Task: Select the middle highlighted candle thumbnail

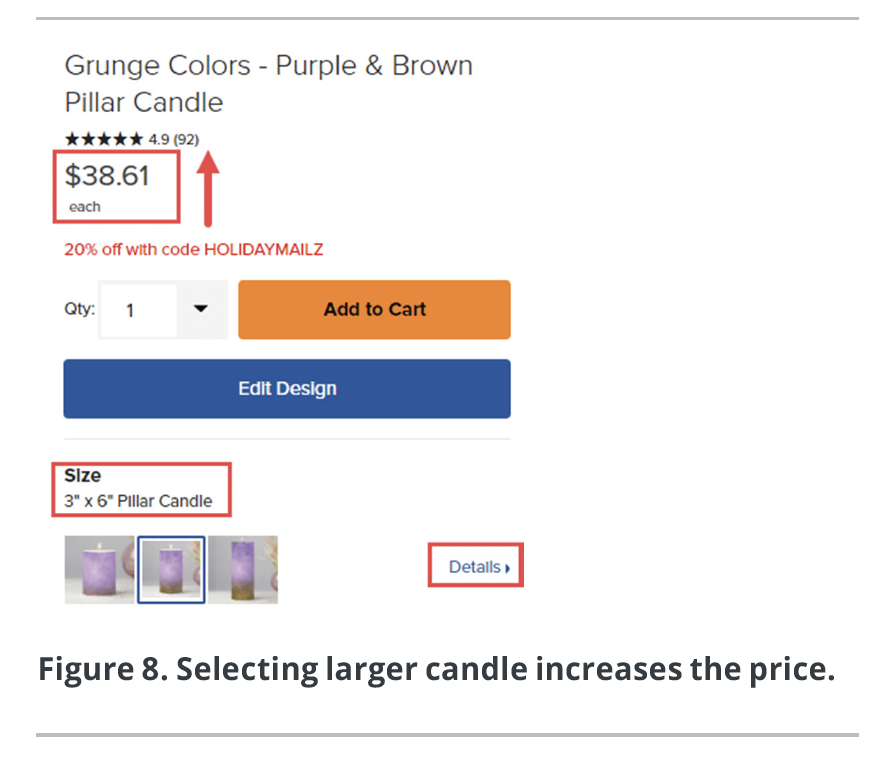Action: [x=172, y=570]
